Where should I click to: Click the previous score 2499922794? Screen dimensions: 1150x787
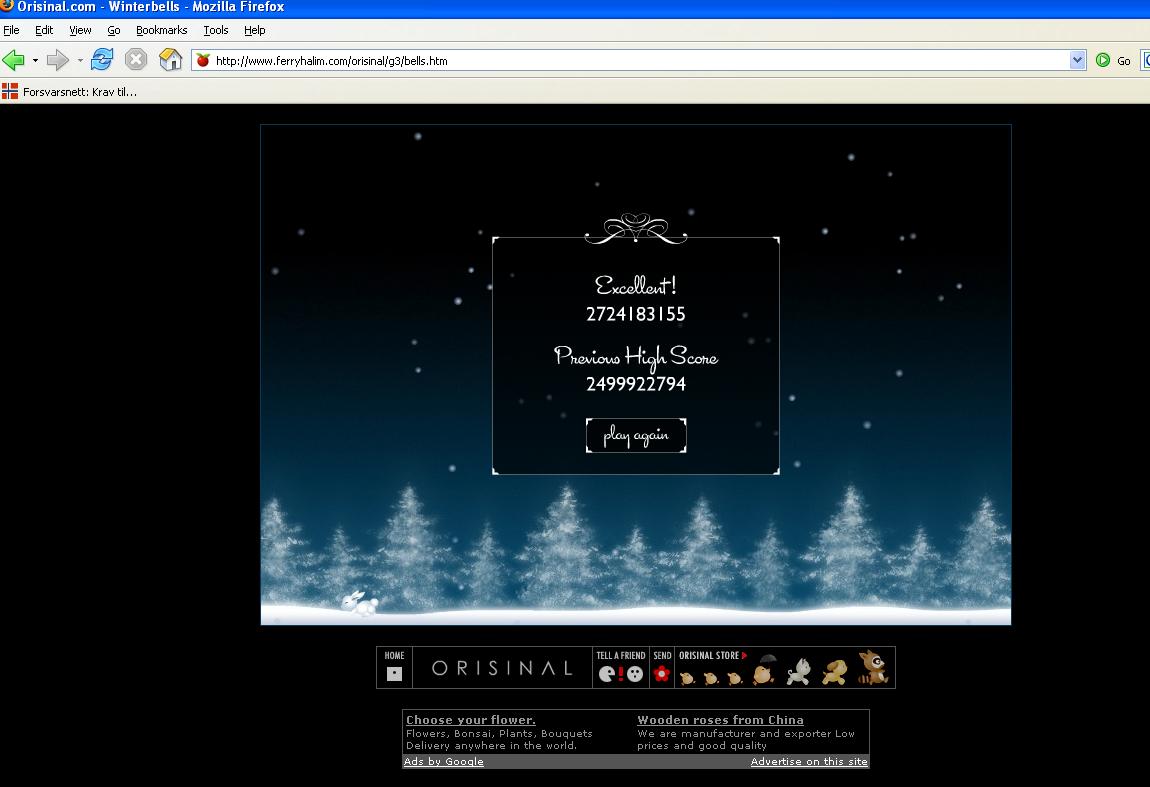tap(636, 384)
